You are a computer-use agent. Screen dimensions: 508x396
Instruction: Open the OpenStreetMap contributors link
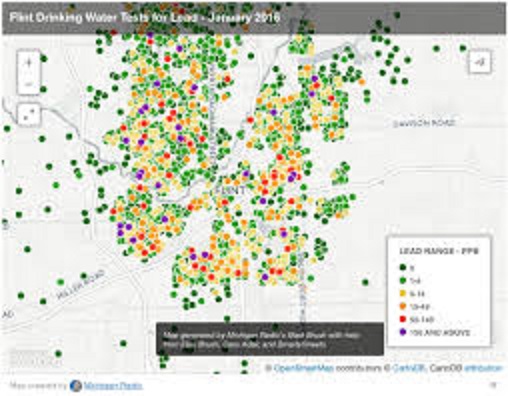coord(304,368)
